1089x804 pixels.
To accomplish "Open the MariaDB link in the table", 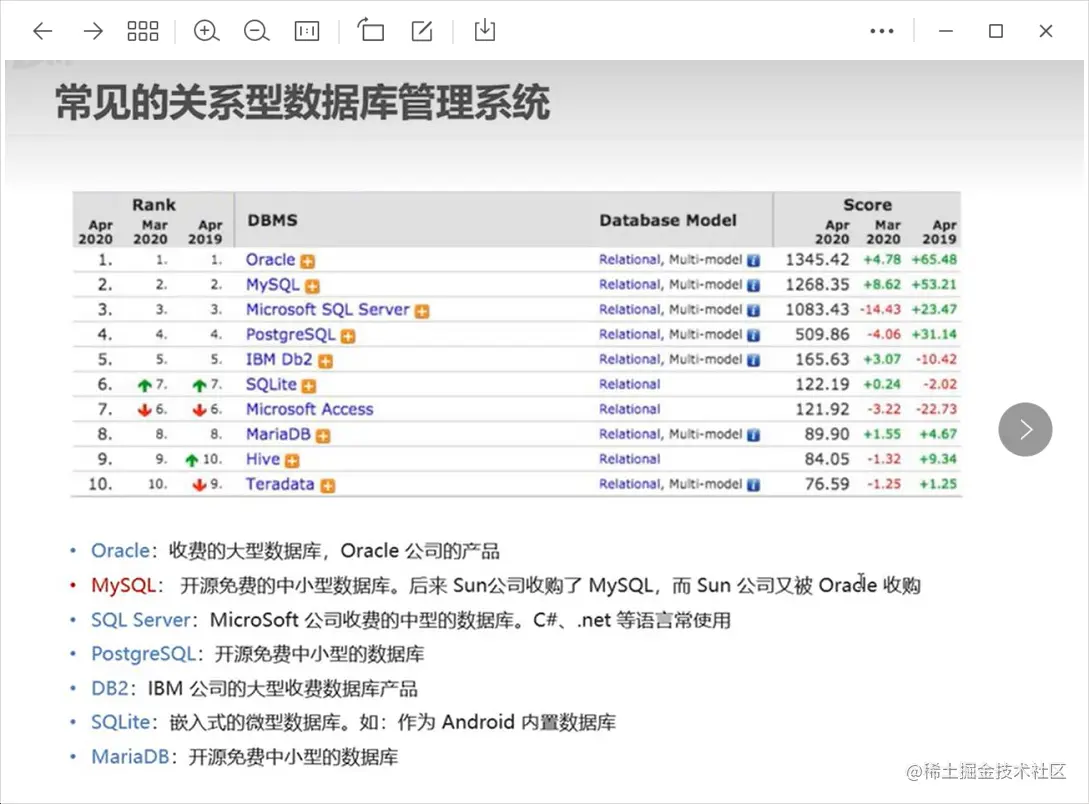I will [x=278, y=435].
